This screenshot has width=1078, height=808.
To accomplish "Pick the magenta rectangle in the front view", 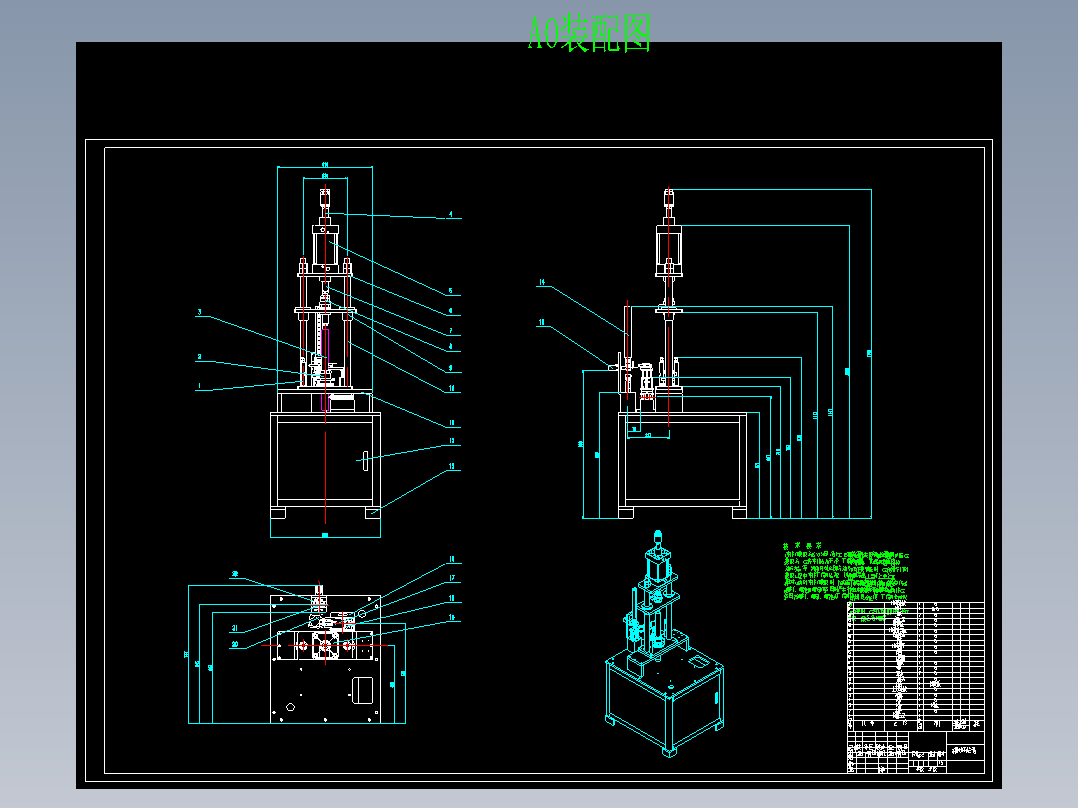I will pos(325,370).
